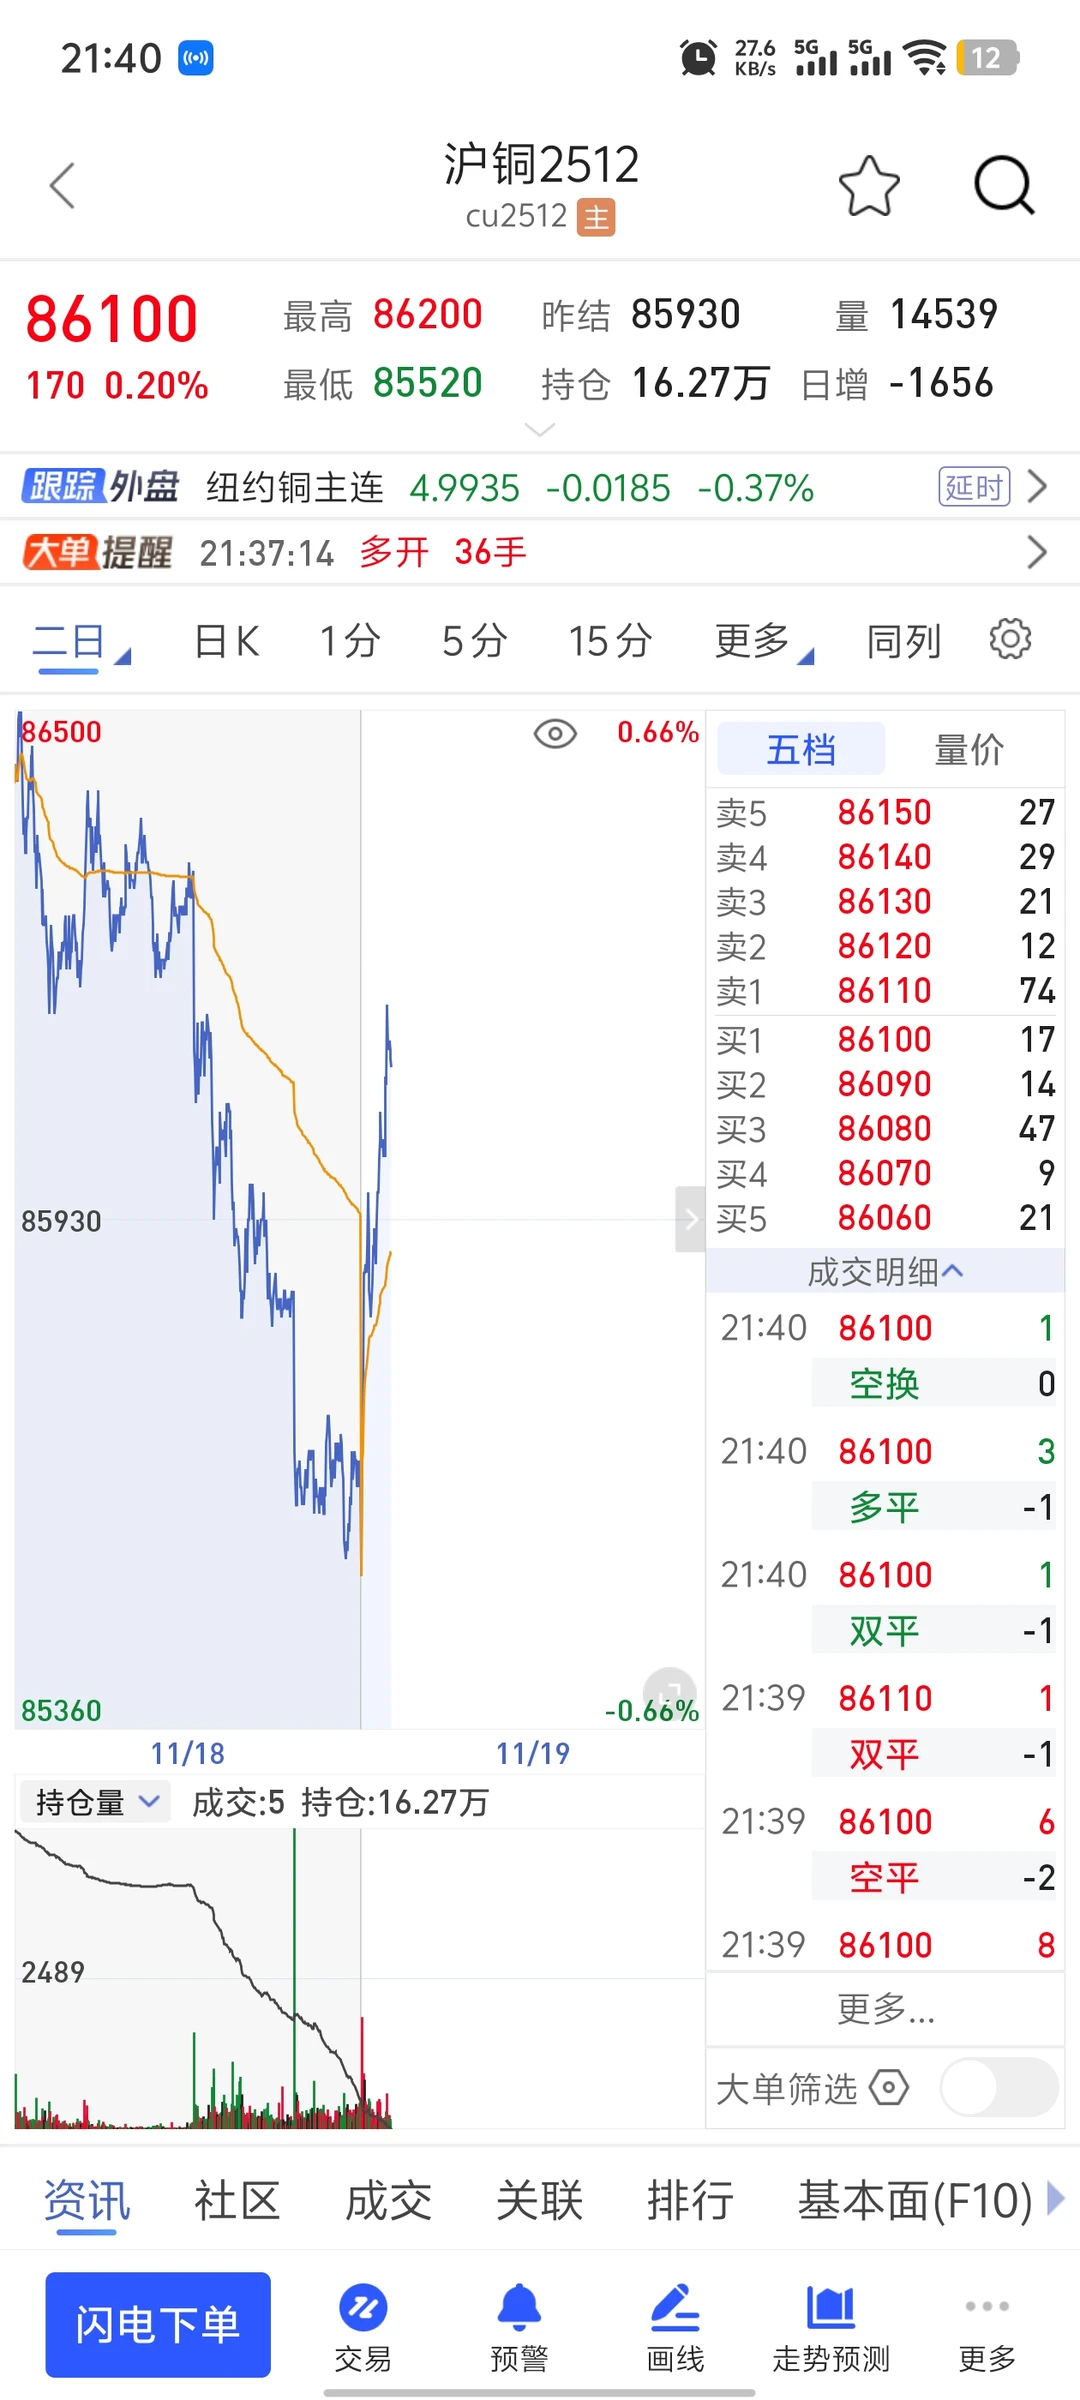Open 走势预测 trend forecast icon

pyautogui.click(x=831, y=2328)
